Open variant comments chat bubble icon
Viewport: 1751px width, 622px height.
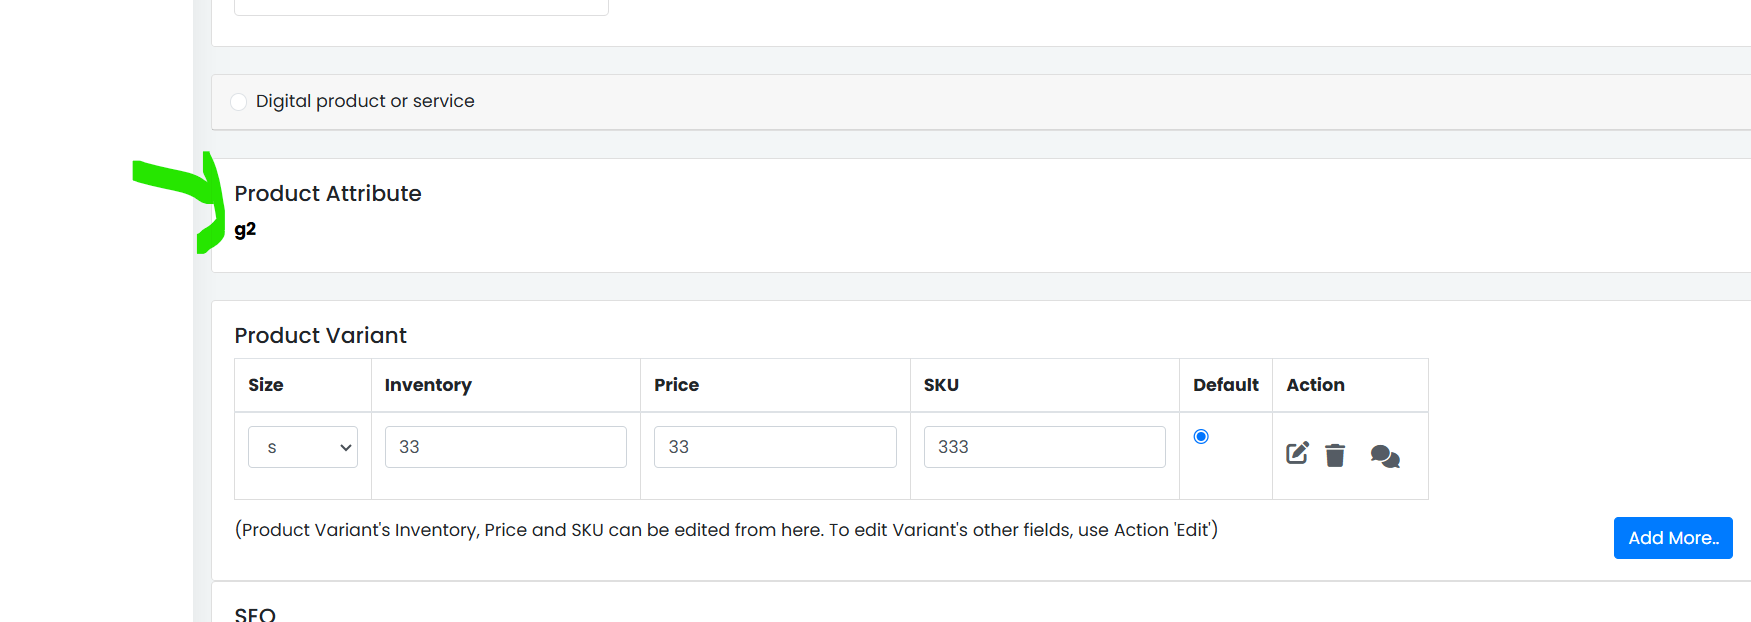click(1385, 457)
